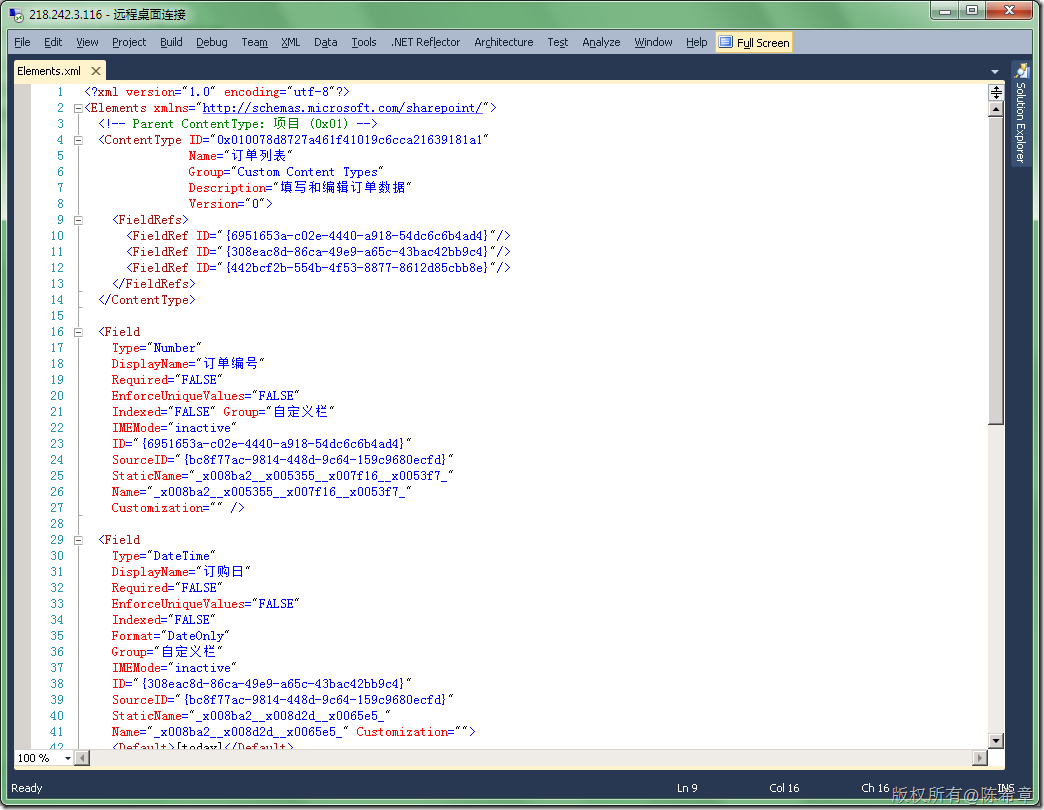The width and height of the screenshot is (1044, 810).
Task: Select the Elements.xml tab
Action: point(49,71)
